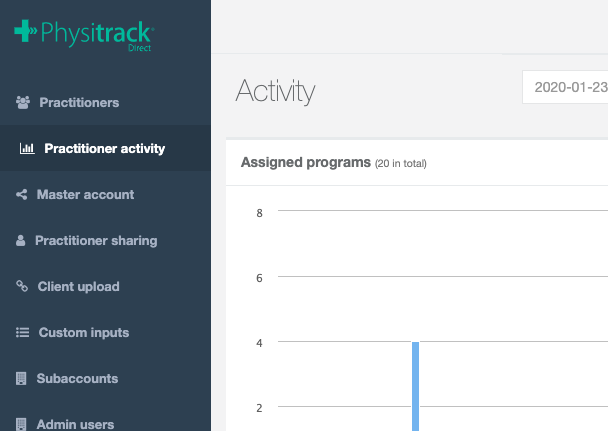The height and width of the screenshot is (431, 608).
Task: Open Practitioner sharing section
Action: coord(96,241)
